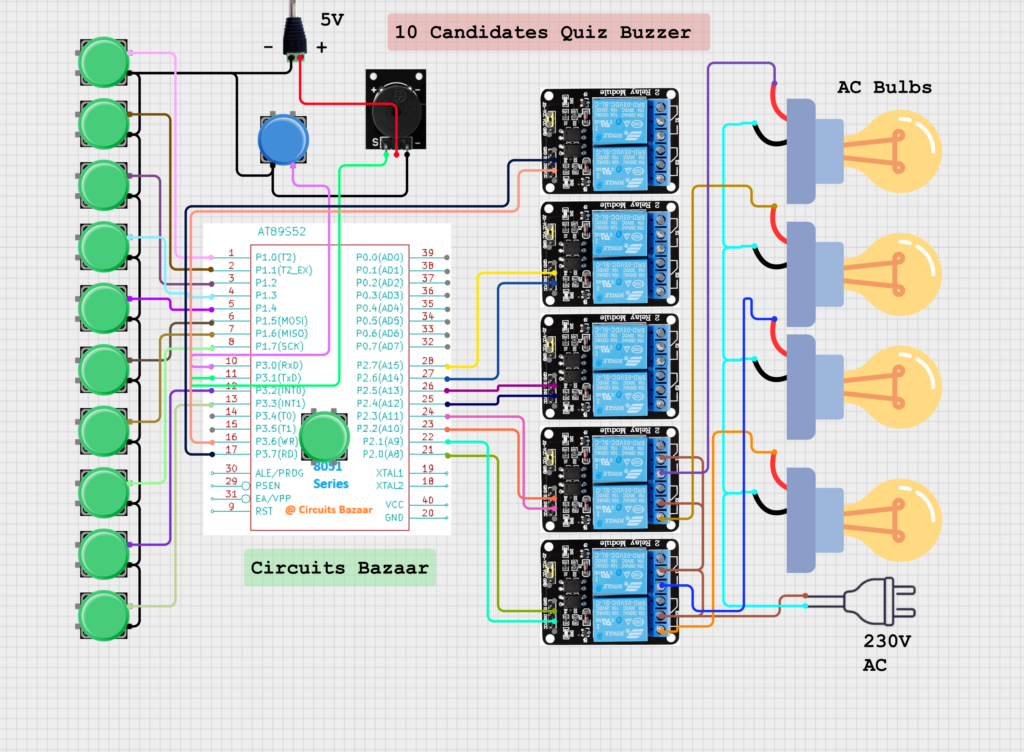Viewport: 1024px width, 752px height.
Task: Click the green reset button on the AT89S52
Action: click(324, 437)
